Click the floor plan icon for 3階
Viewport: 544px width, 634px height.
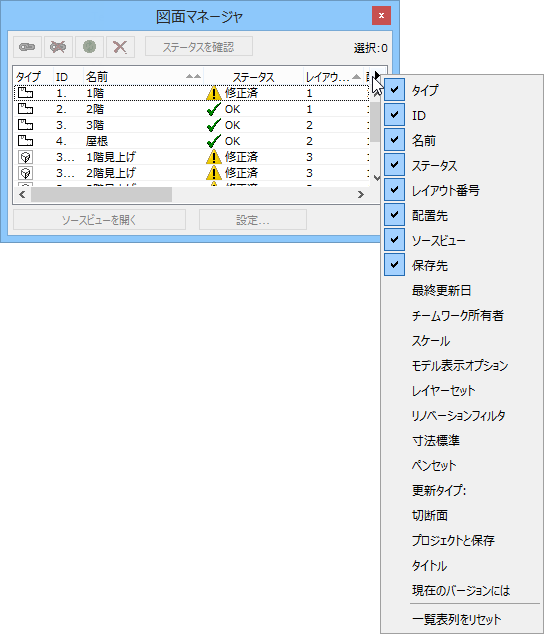(25, 125)
